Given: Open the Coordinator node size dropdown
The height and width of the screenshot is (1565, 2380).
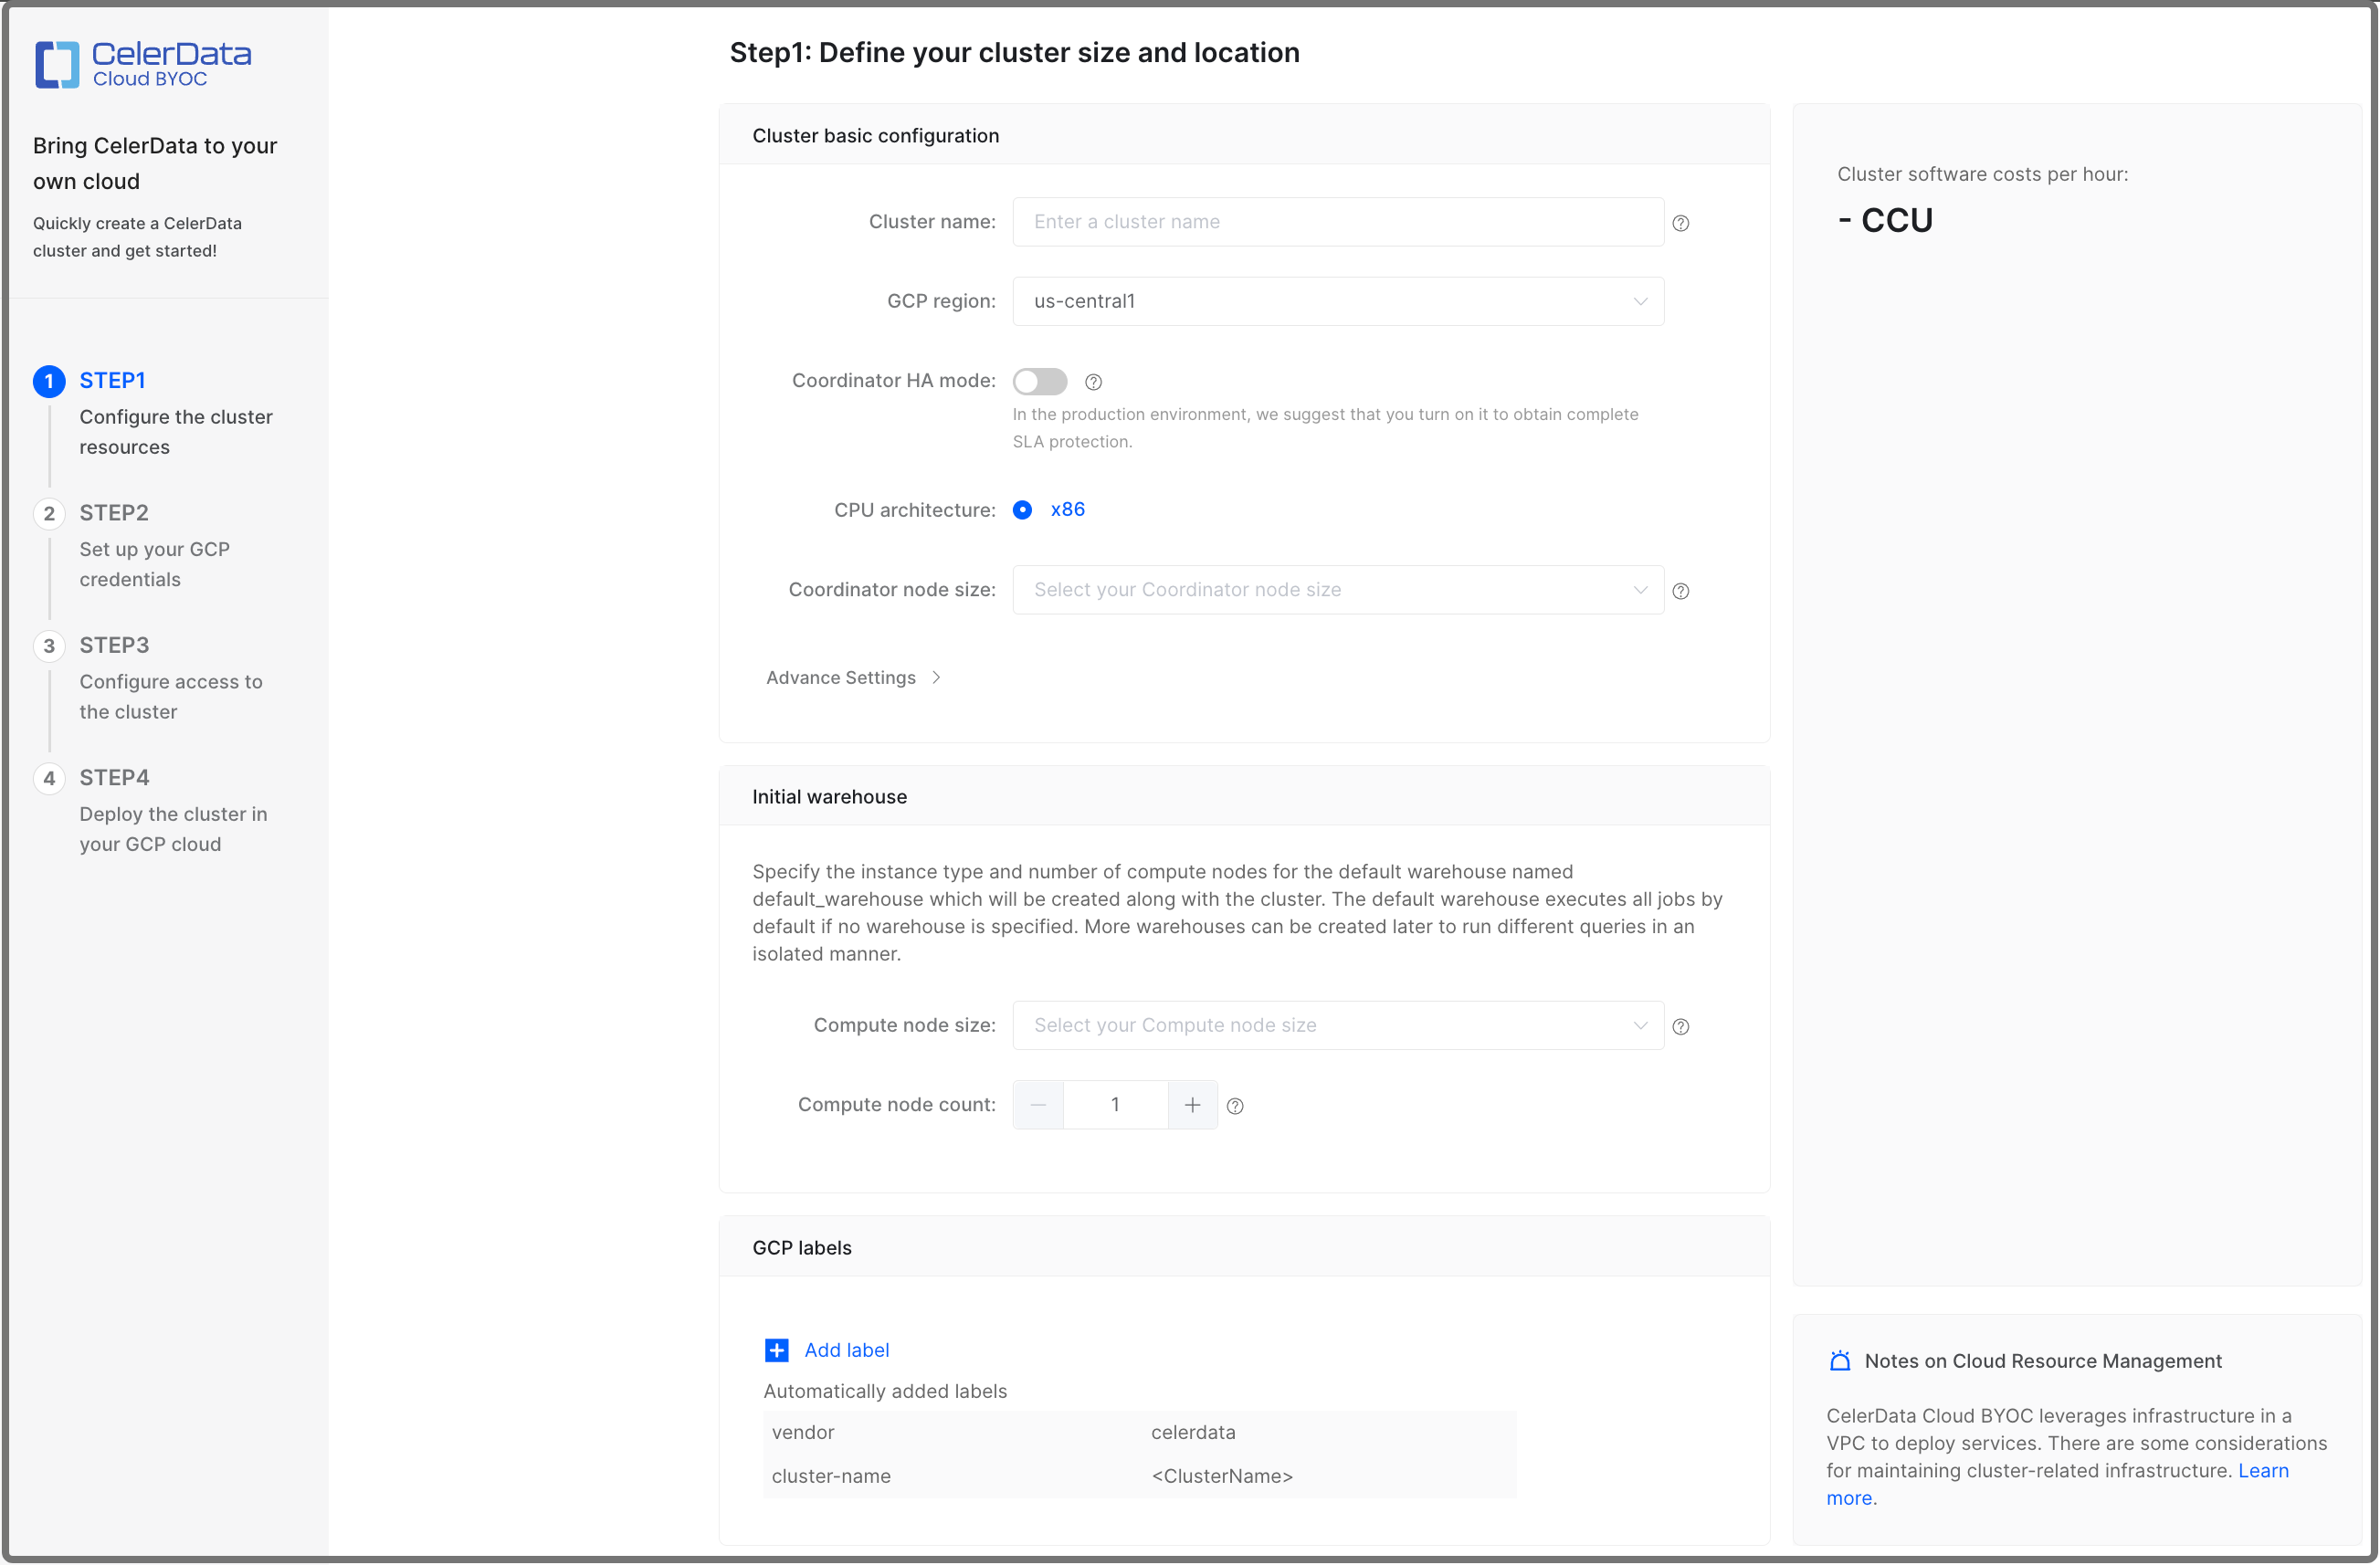Looking at the screenshot, I should click(1337, 590).
